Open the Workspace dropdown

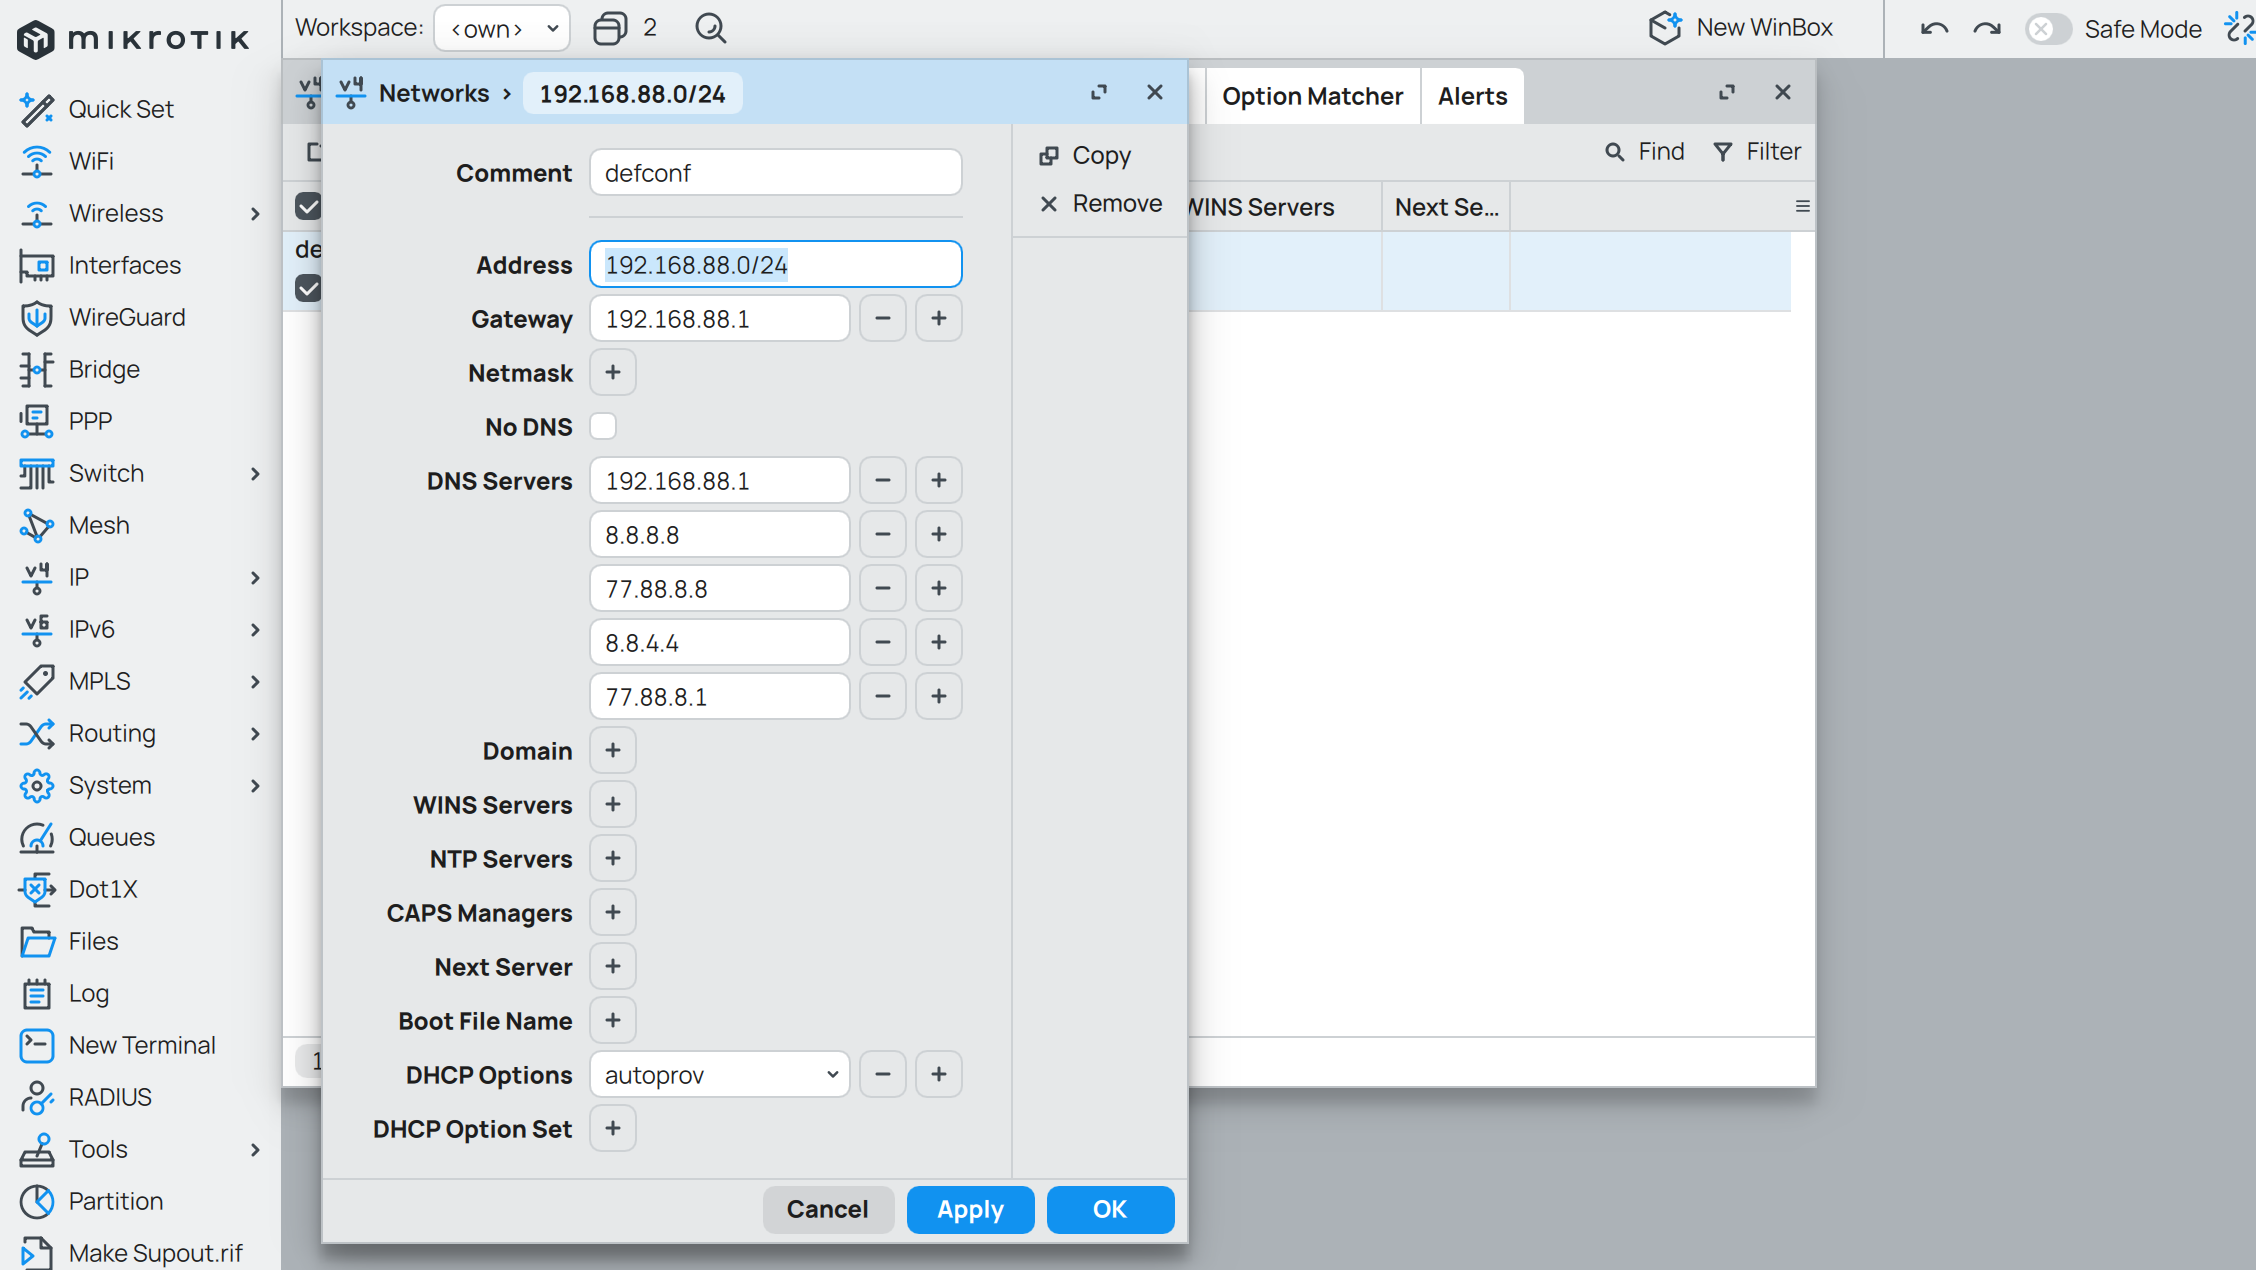502,28
